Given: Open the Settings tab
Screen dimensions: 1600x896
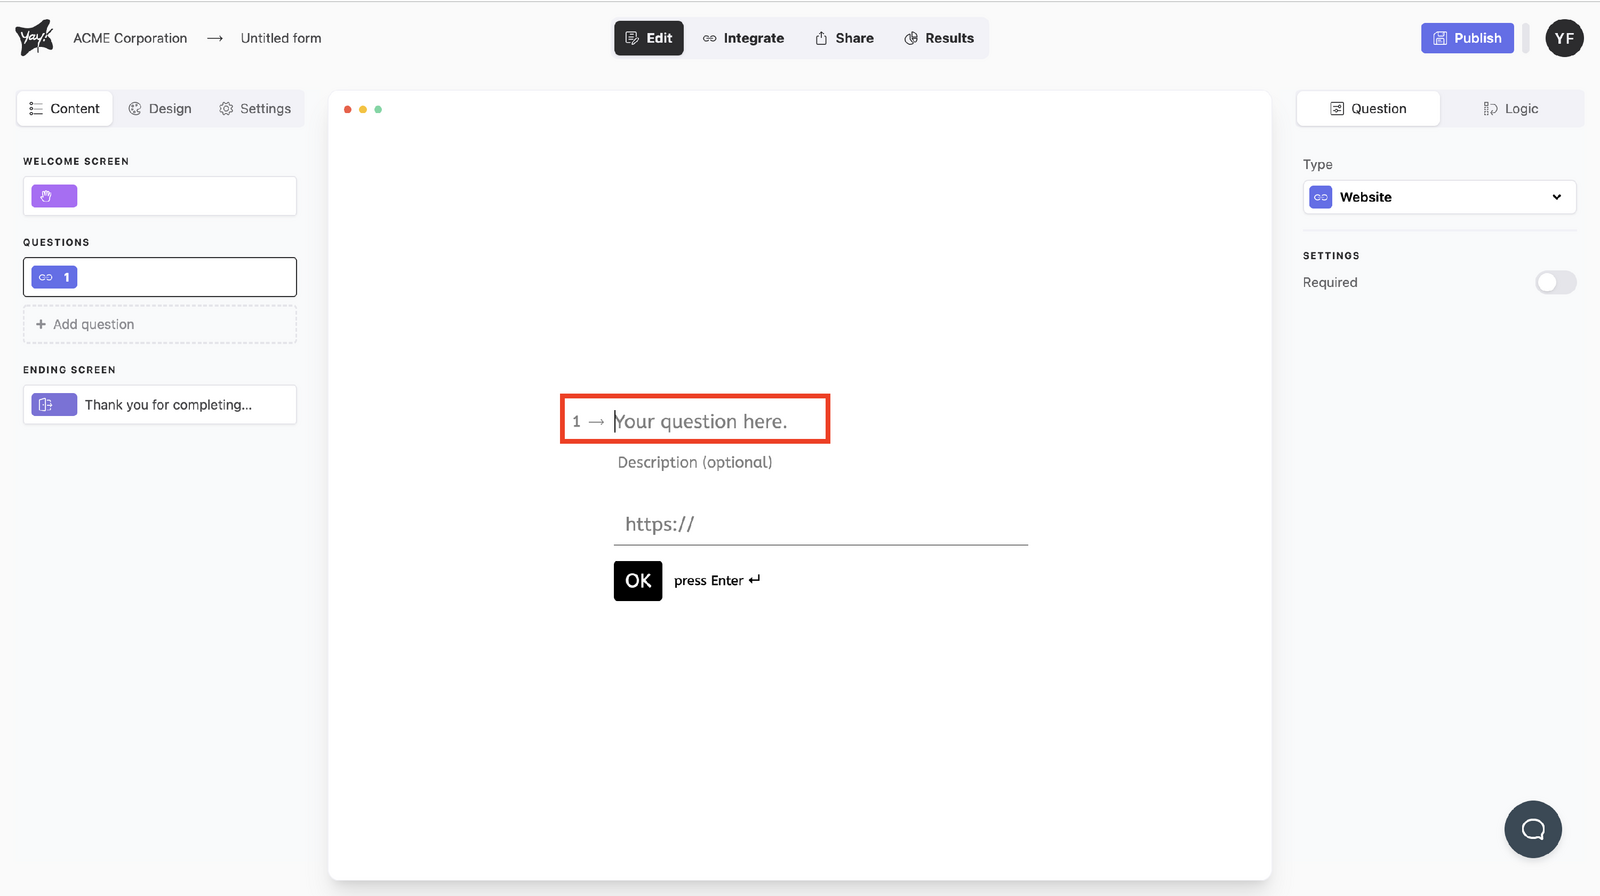Looking at the screenshot, I should (255, 108).
